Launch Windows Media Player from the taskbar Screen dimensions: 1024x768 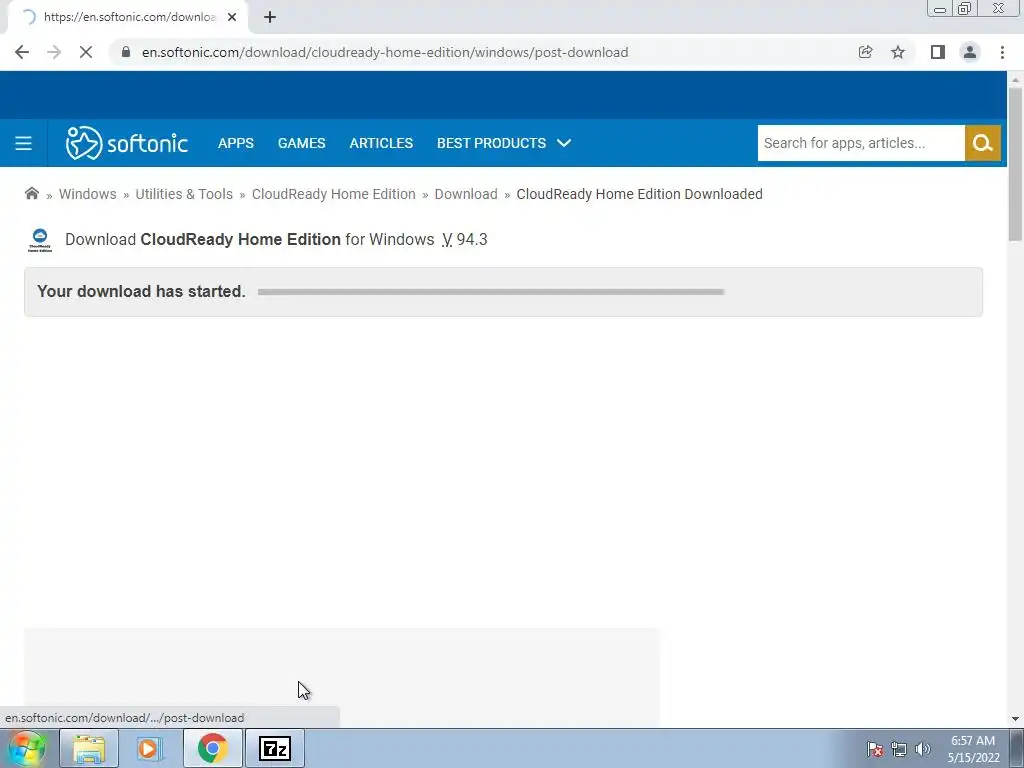click(x=149, y=748)
